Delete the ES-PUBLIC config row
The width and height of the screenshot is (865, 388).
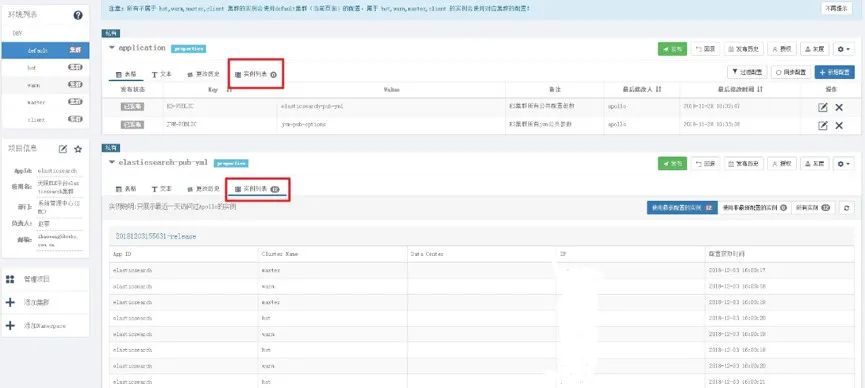click(x=839, y=108)
